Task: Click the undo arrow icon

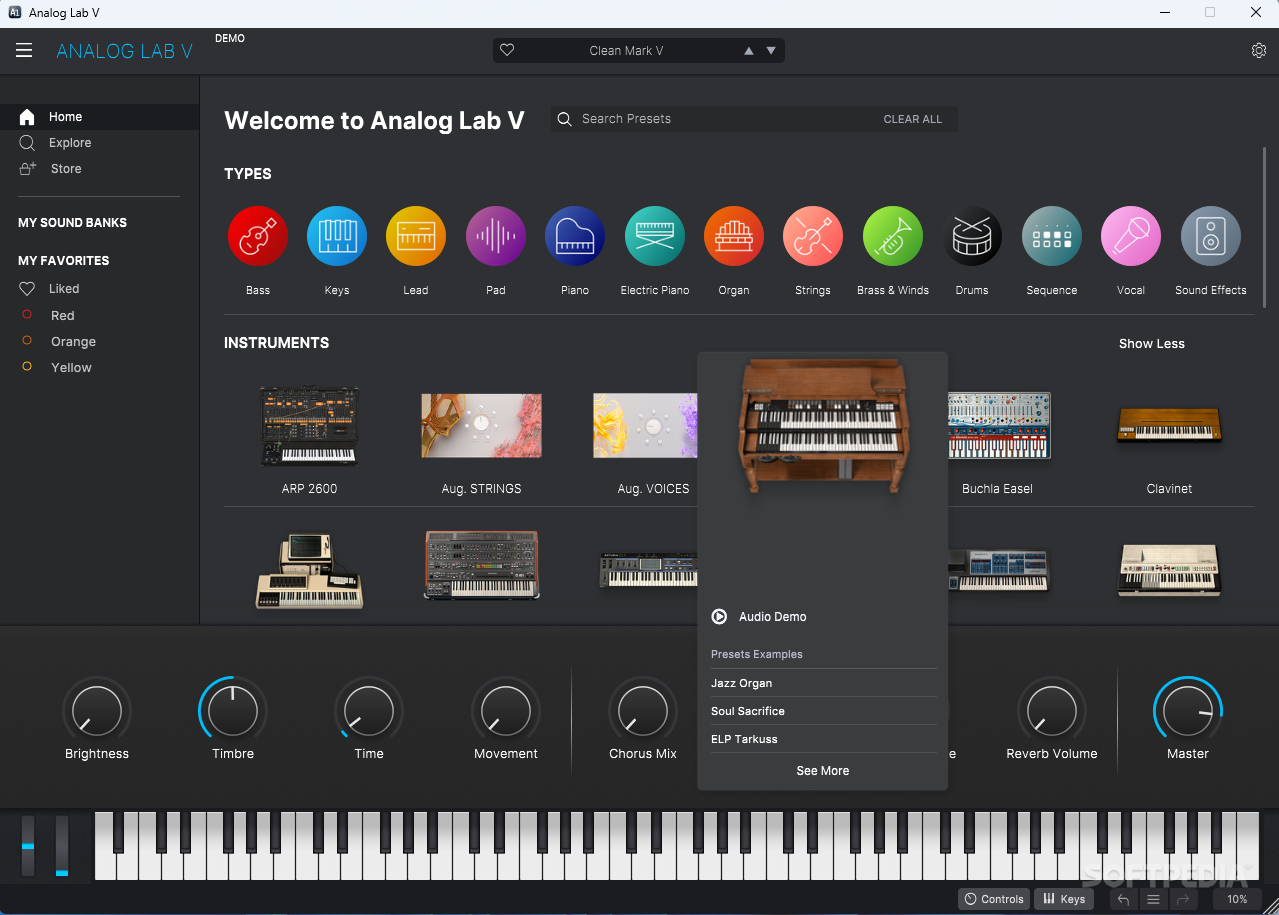Action: pyautogui.click(x=1123, y=899)
